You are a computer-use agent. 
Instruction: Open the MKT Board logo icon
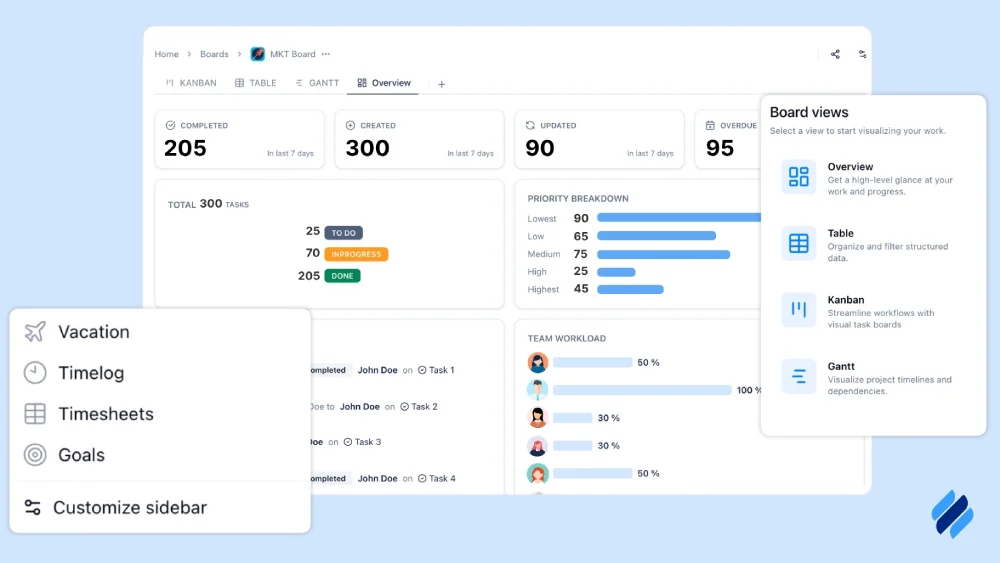coord(258,54)
